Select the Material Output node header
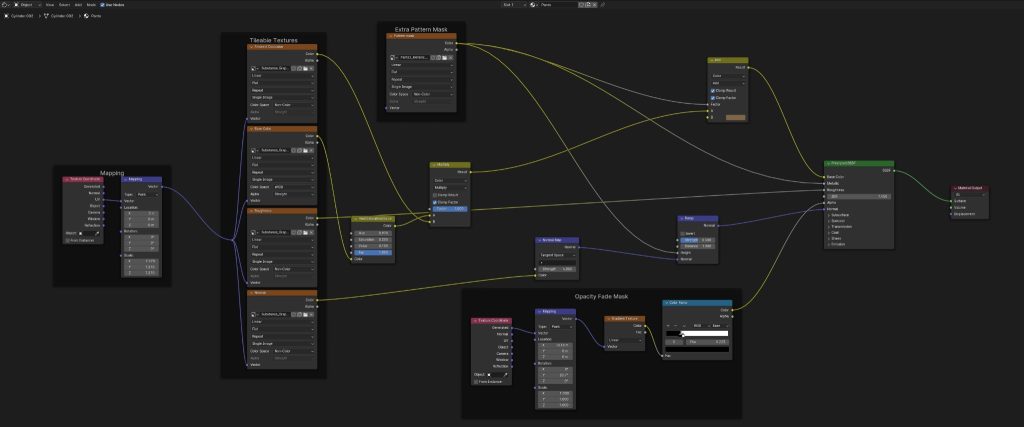Screen dimensions: 1024x427 (x=969, y=187)
